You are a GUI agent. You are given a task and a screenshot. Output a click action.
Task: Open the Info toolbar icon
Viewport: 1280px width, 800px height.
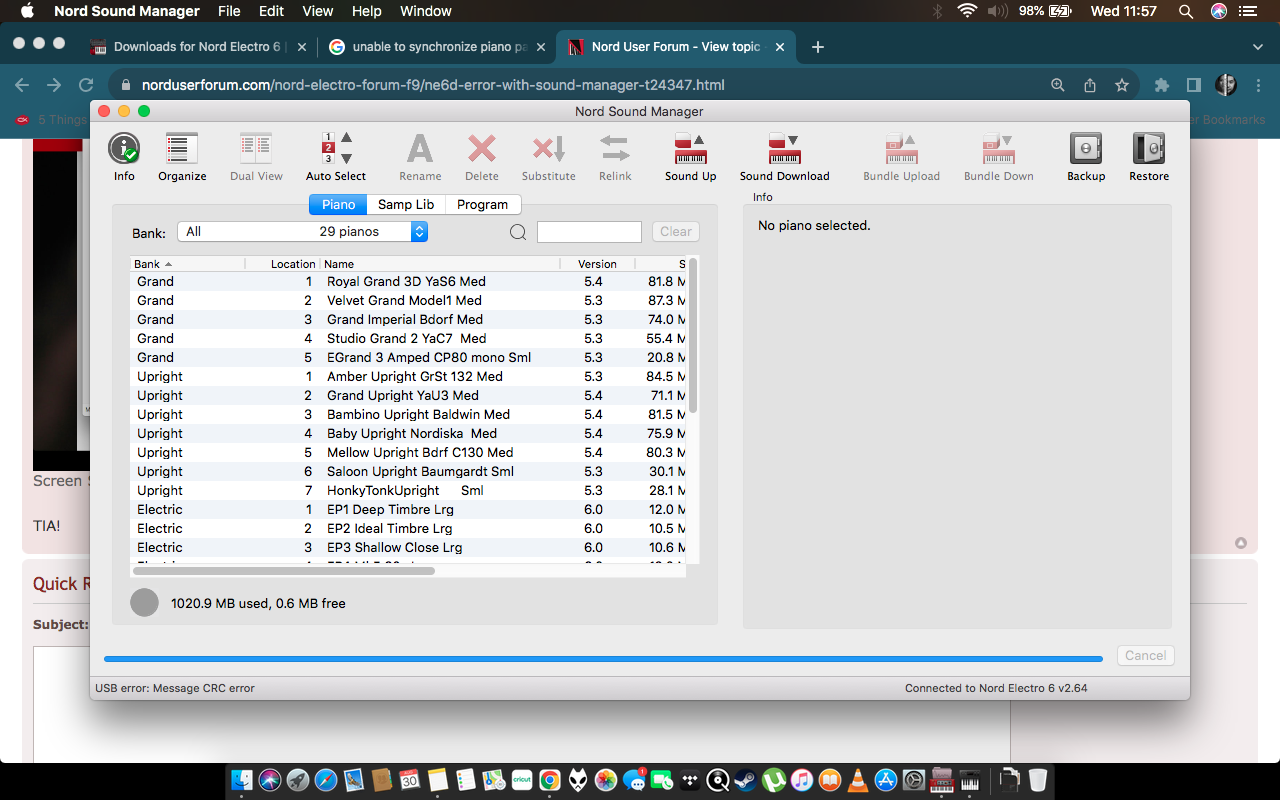[x=124, y=149]
